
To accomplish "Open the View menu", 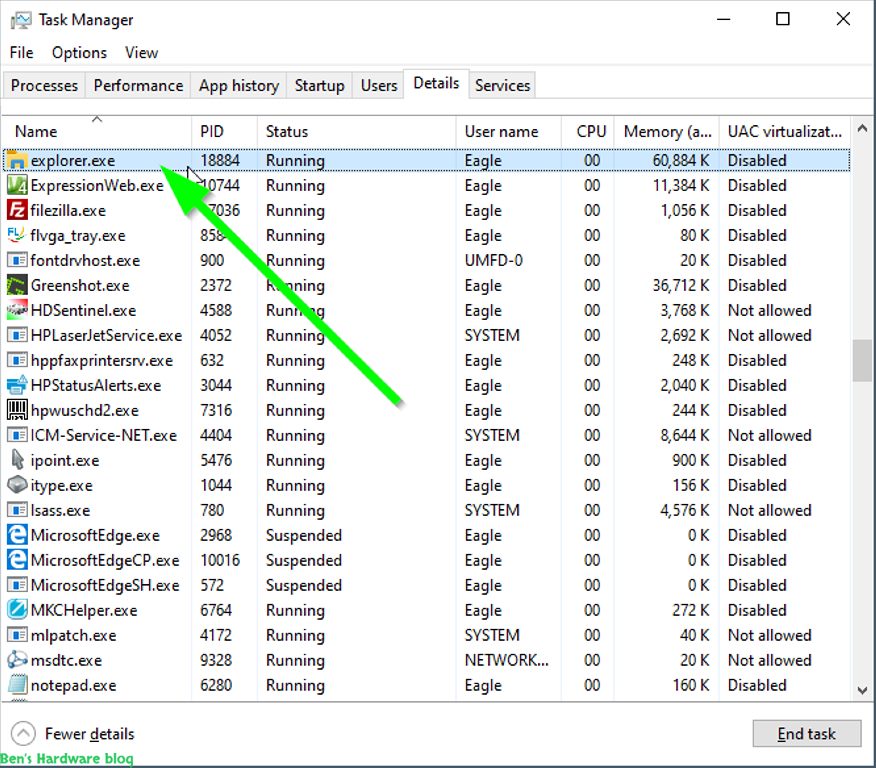I will [141, 53].
